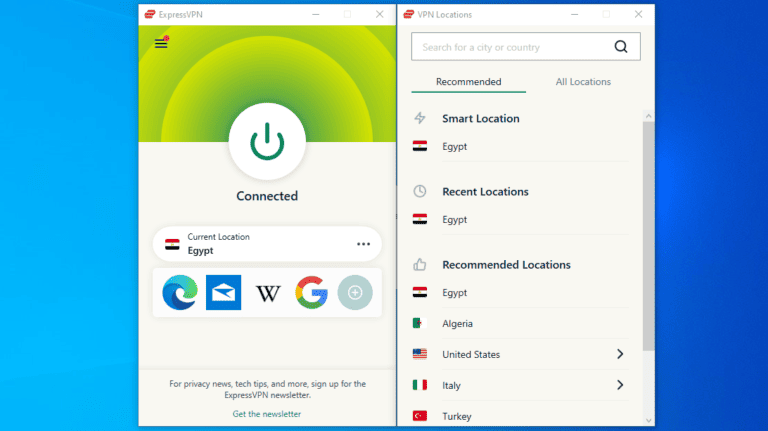The image size is (768, 431).
Task: Click the Get the newsletter link
Action: (267, 413)
